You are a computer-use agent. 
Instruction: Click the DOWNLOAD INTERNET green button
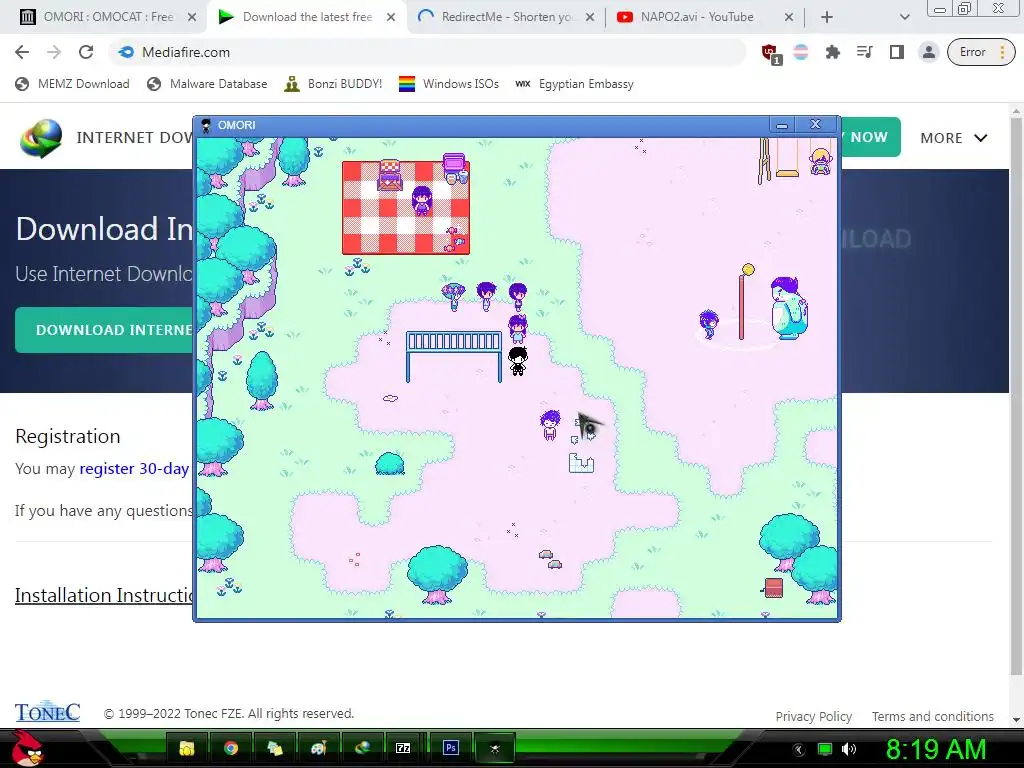(x=104, y=330)
